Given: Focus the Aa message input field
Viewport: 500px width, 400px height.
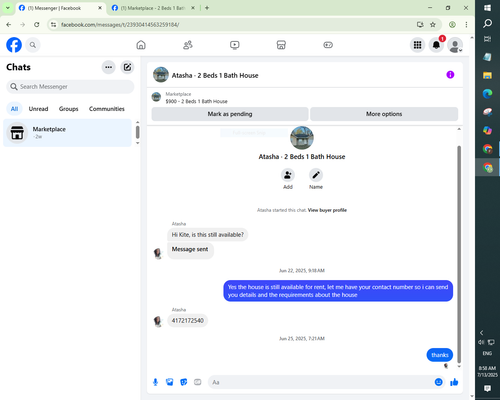Looking at the screenshot, I should coord(321,382).
